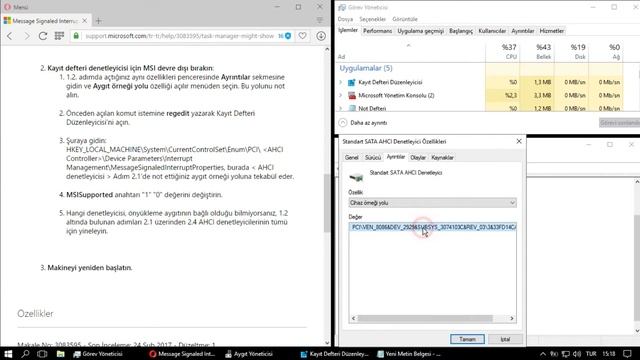Click the SATA AHCI device icon

(x=356, y=178)
